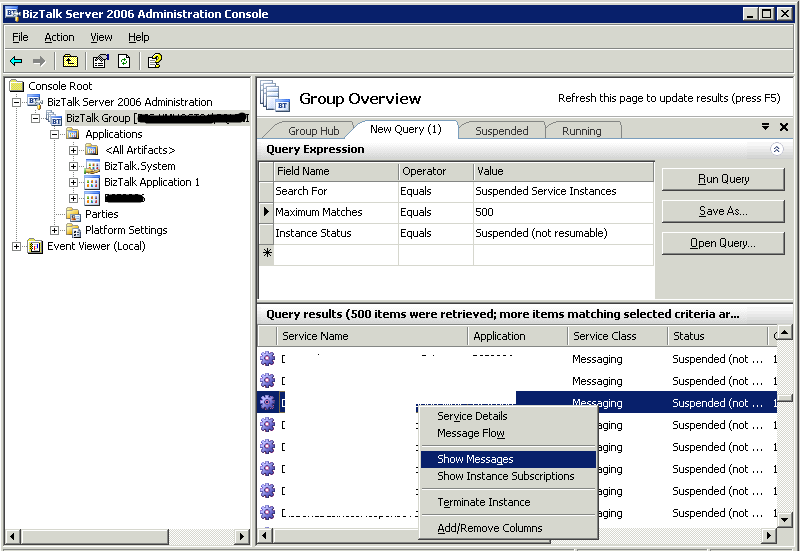This screenshot has width=800, height=551.
Task: Click the Back arrow toolbar icon
Action: click(16, 61)
